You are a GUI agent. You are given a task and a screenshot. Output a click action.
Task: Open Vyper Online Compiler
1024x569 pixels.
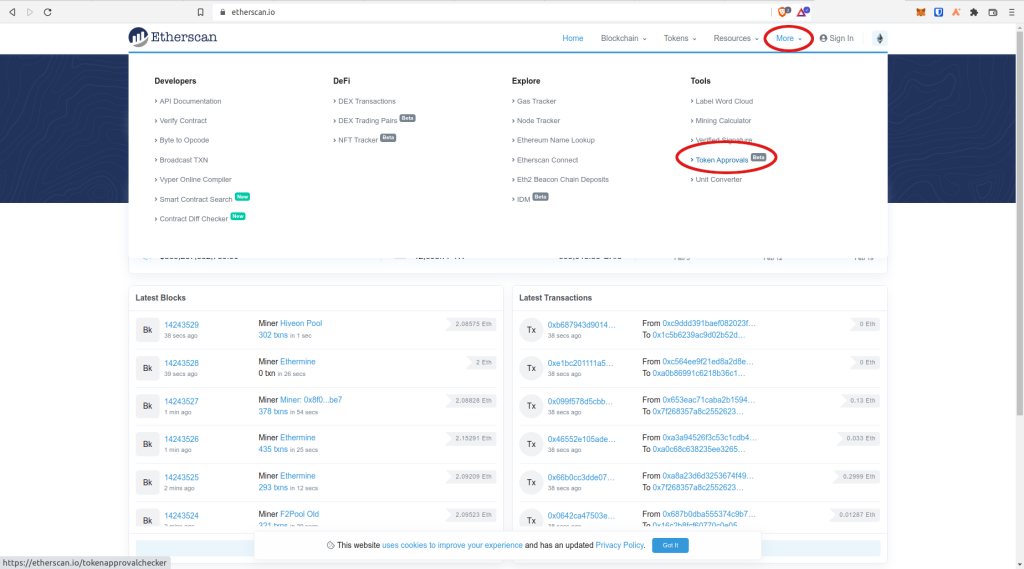point(195,180)
